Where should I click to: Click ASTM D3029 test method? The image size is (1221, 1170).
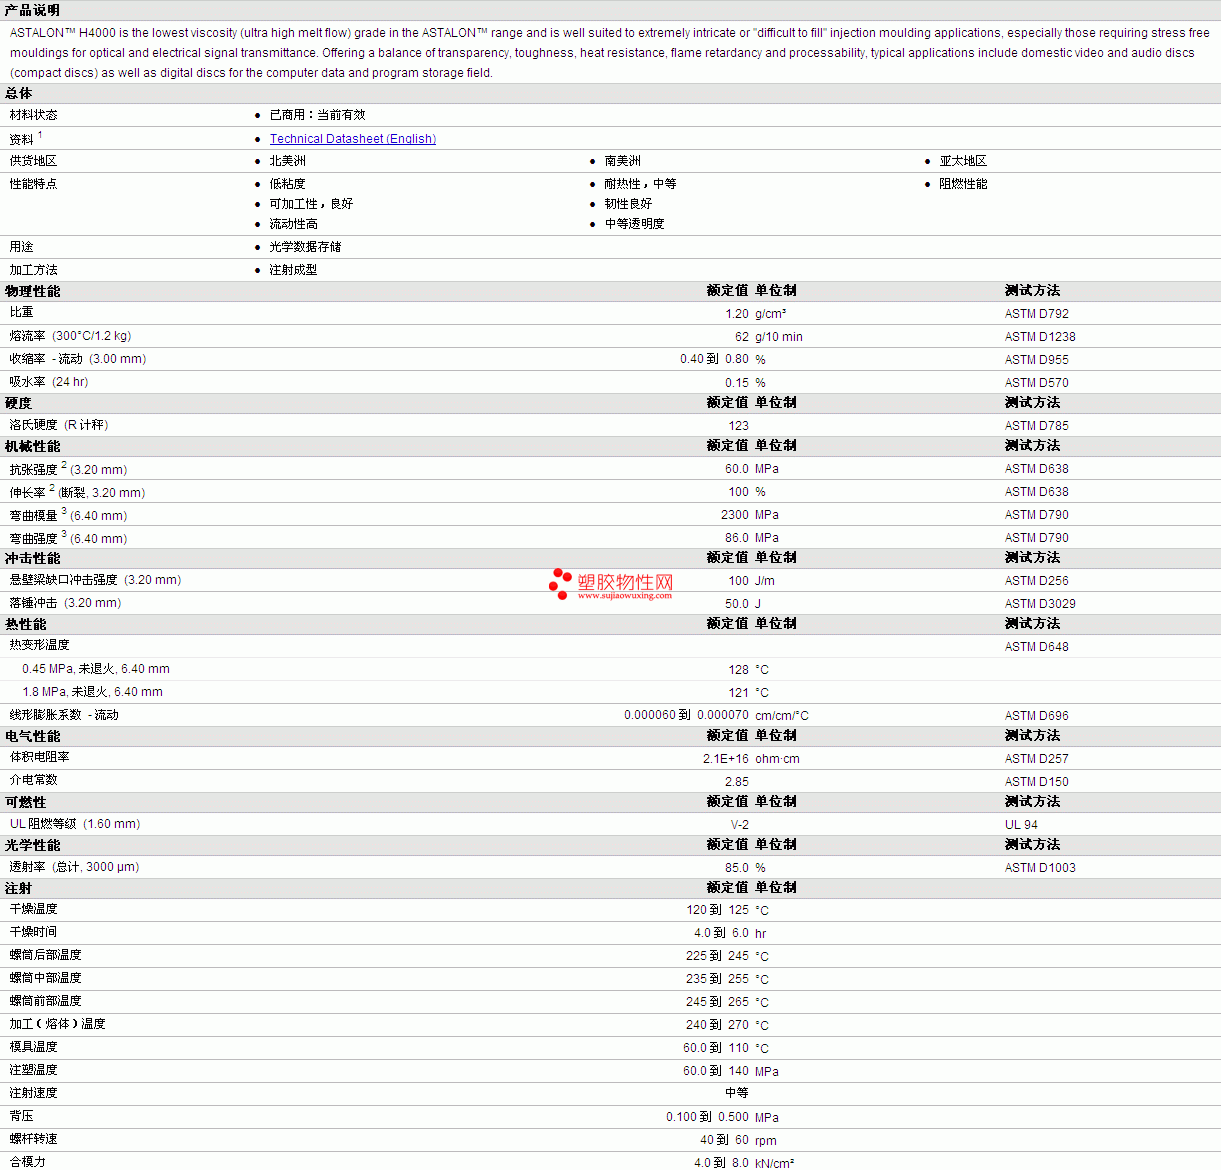(1040, 604)
